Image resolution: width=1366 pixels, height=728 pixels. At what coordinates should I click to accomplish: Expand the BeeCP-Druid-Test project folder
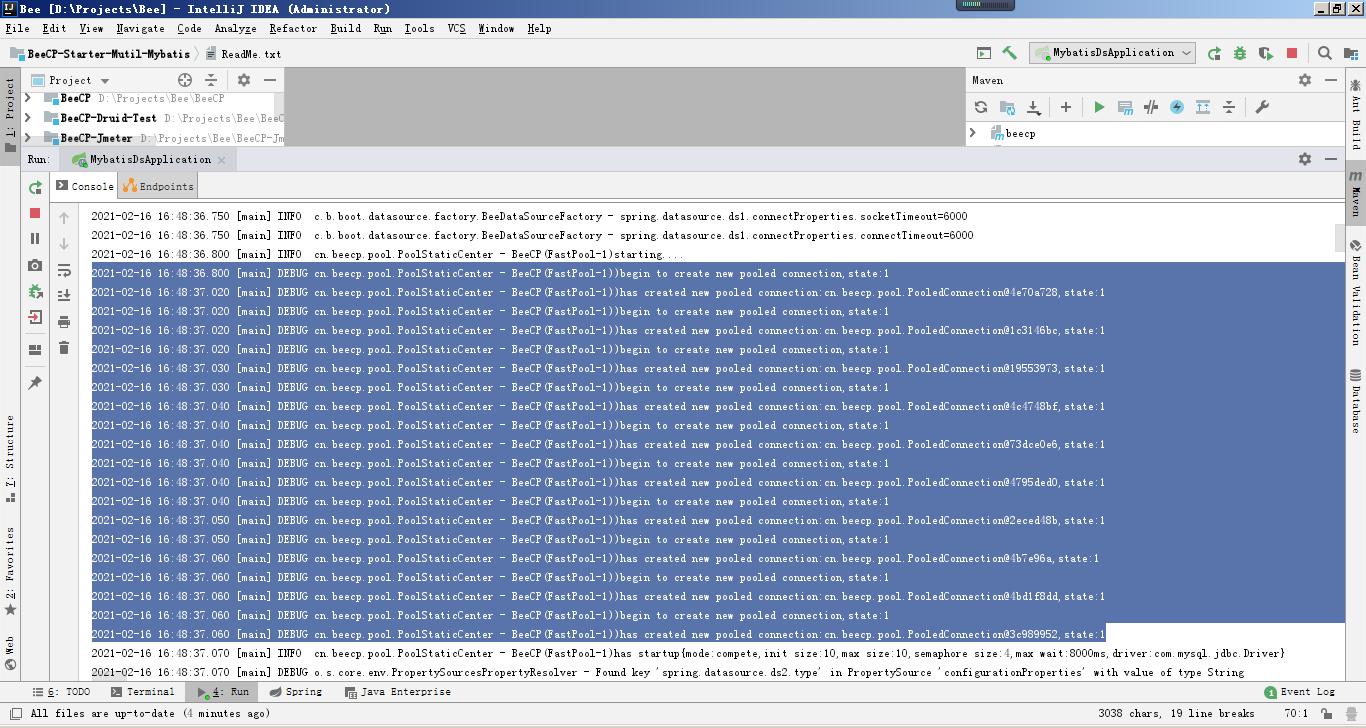[x=28, y=118]
